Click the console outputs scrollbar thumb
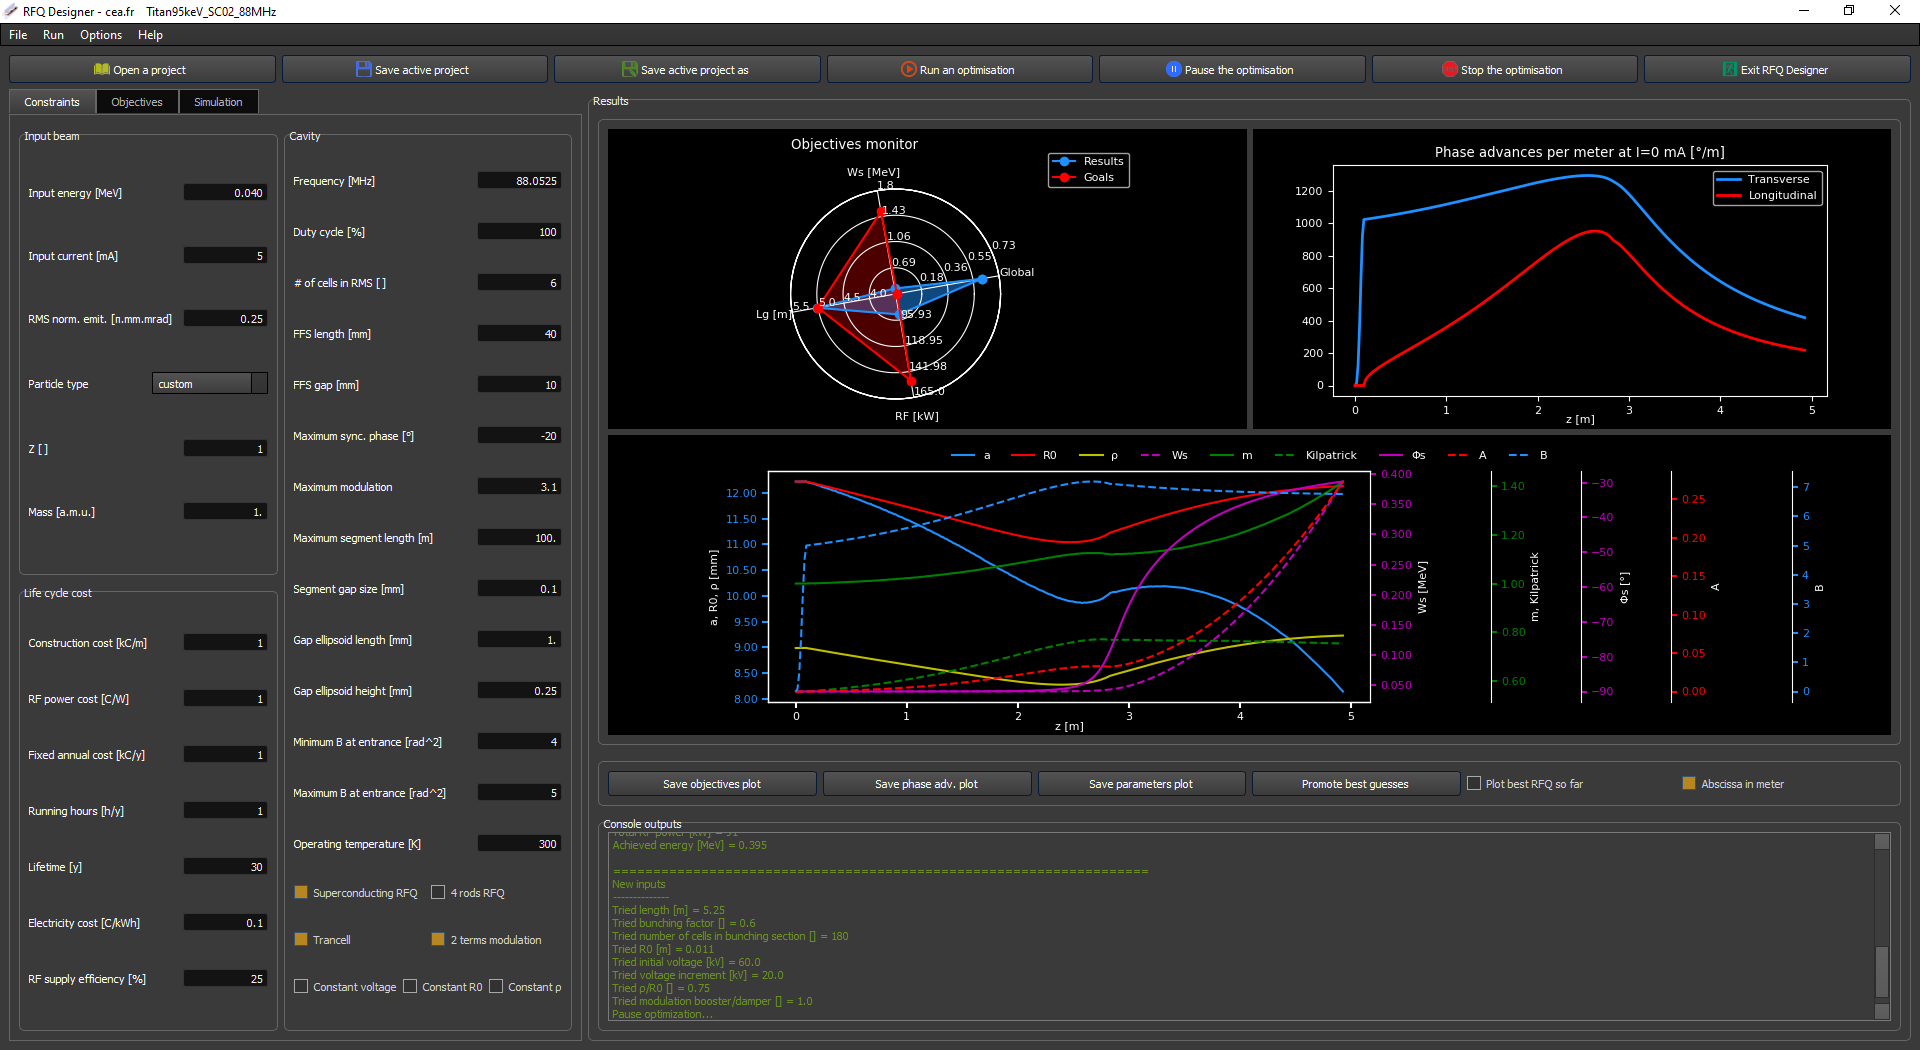The image size is (1920, 1050). click(1882, 972)
